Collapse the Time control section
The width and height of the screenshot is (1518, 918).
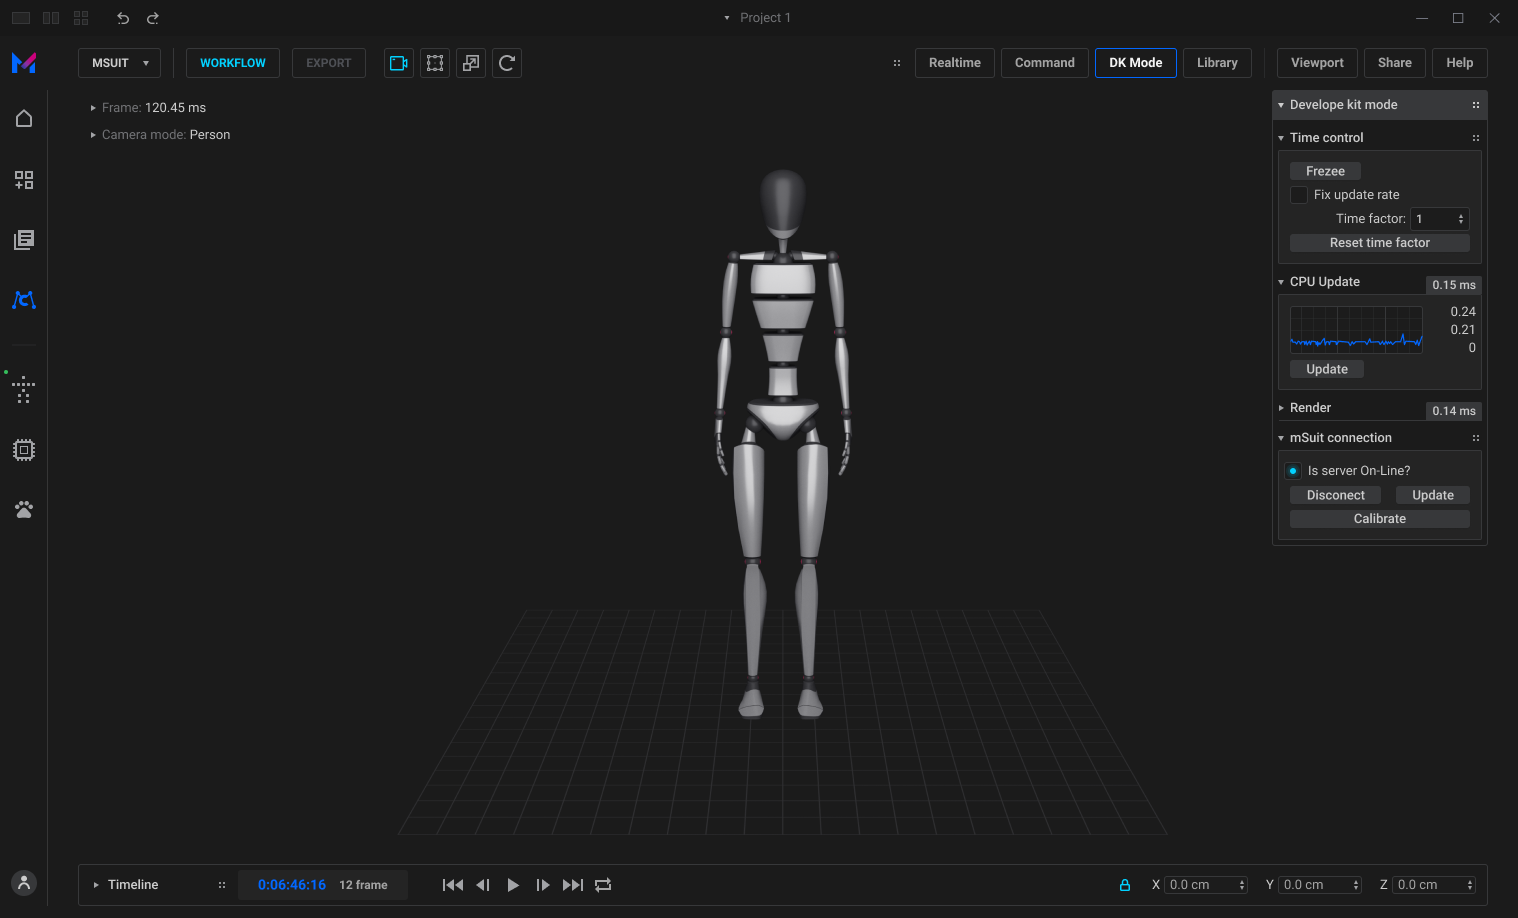pyautogui.click(x=1281, y=137)
